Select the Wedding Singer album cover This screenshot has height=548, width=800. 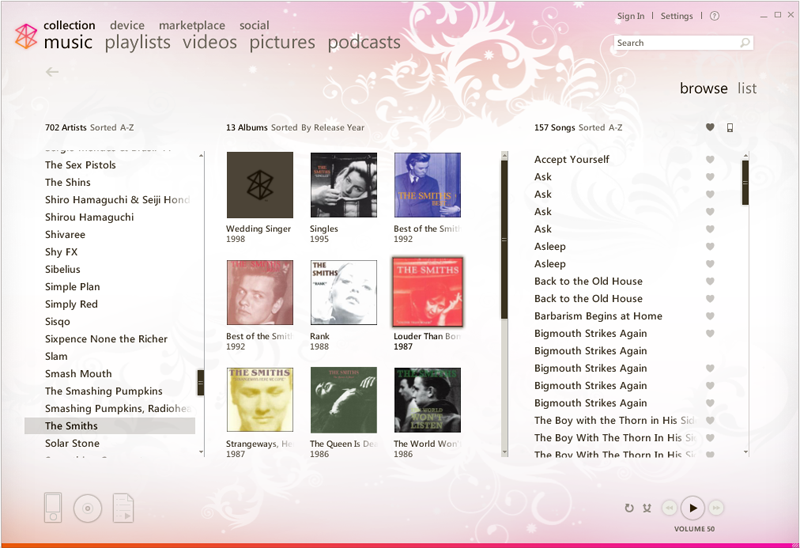[260, 185]
